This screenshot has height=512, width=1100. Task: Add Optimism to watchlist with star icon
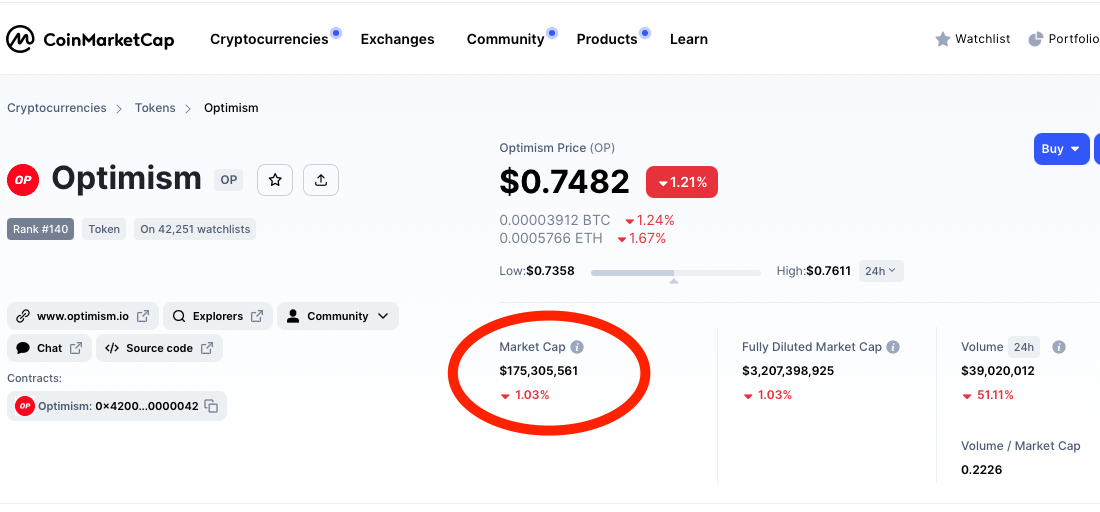click(x=275, y=179)
